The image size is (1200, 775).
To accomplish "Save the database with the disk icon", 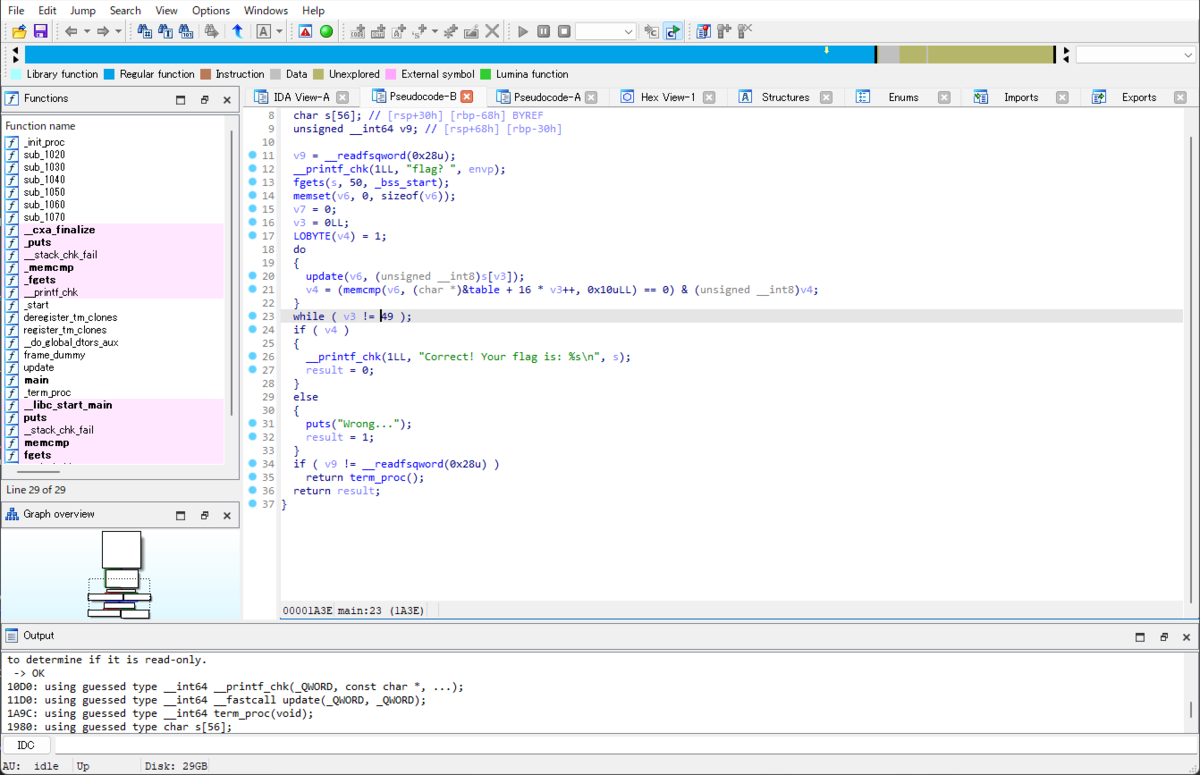I will [40, 31].
